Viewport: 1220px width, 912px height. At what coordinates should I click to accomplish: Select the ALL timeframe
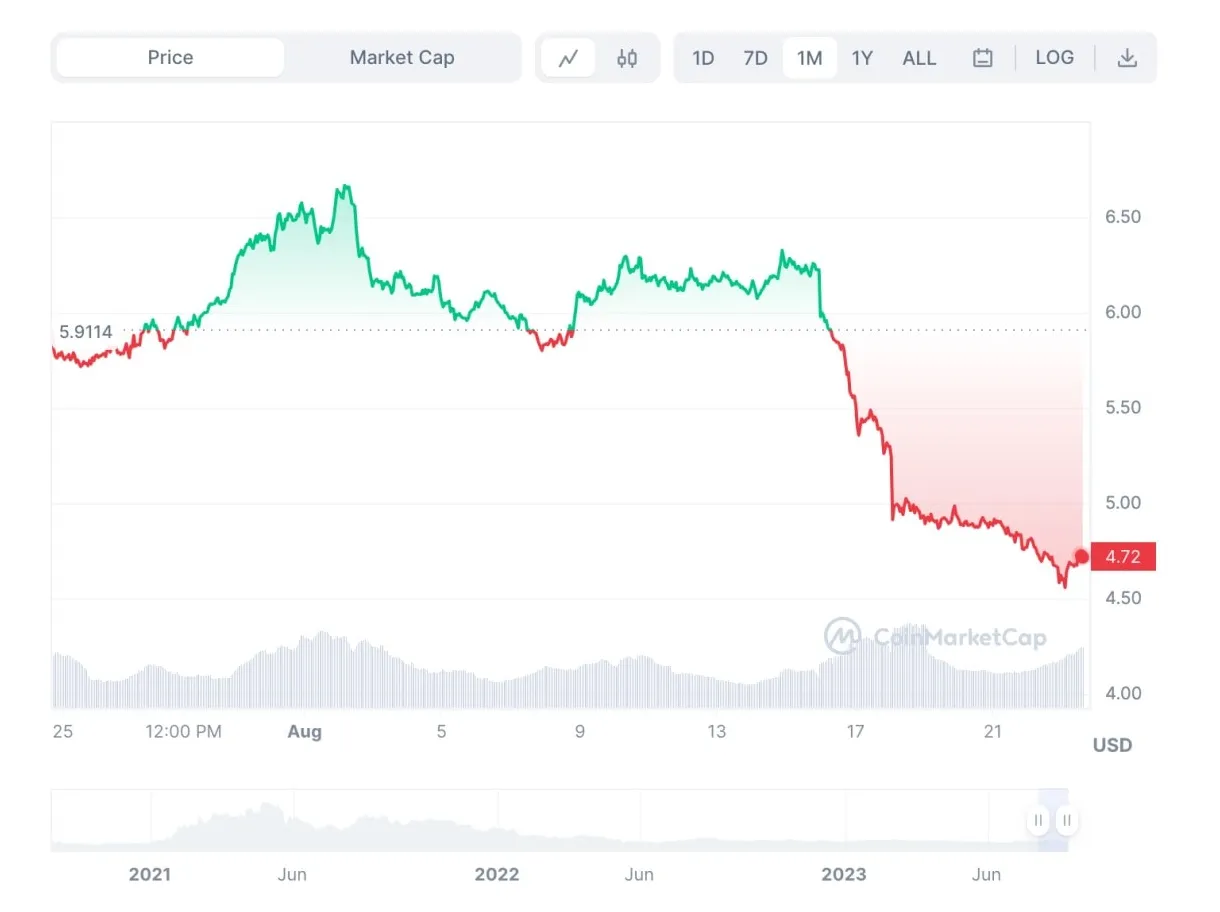pos(918,57)
